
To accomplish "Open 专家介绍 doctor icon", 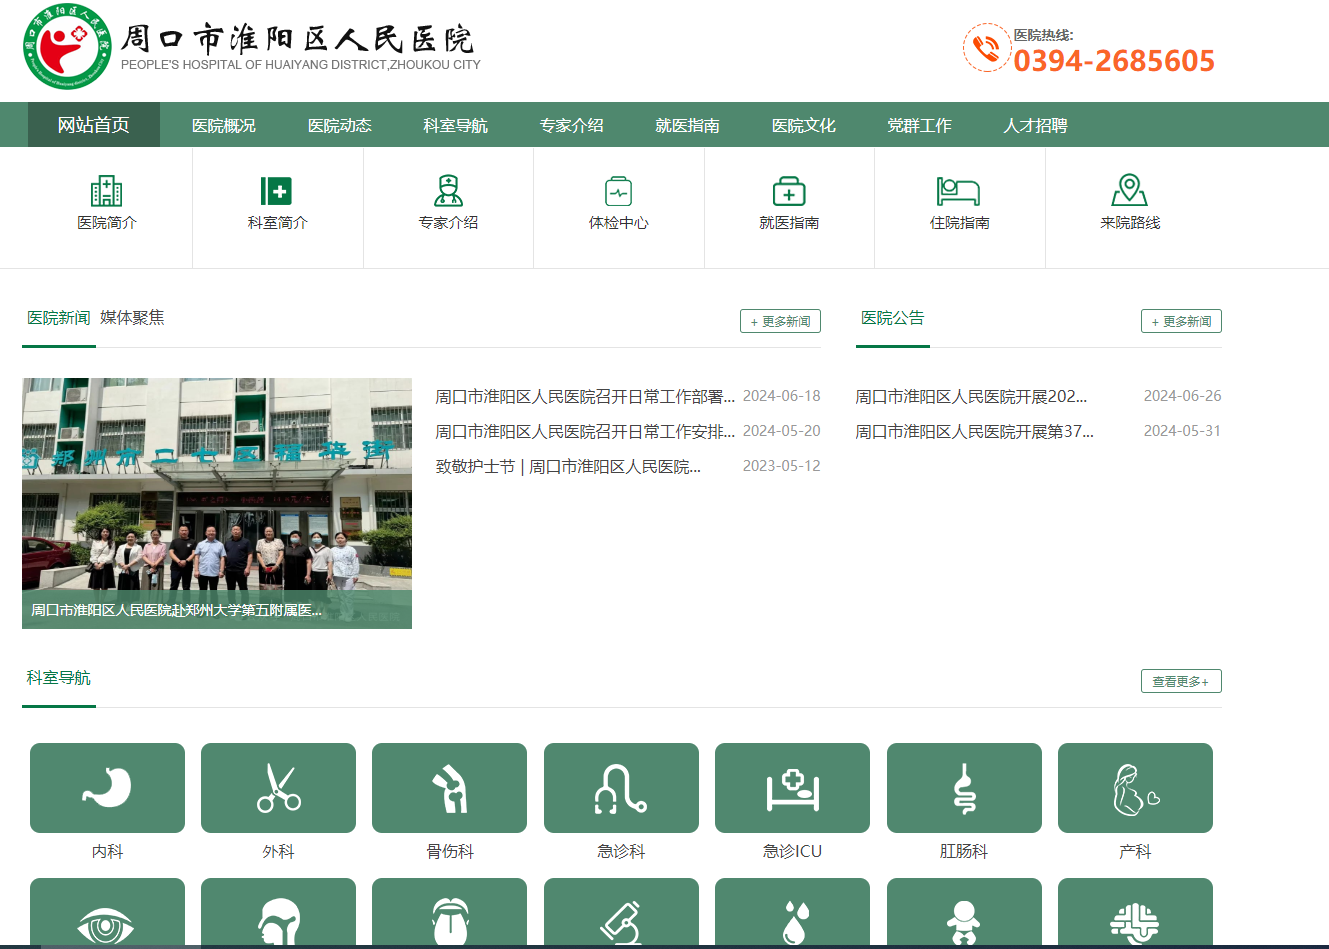I will point(448,190).
